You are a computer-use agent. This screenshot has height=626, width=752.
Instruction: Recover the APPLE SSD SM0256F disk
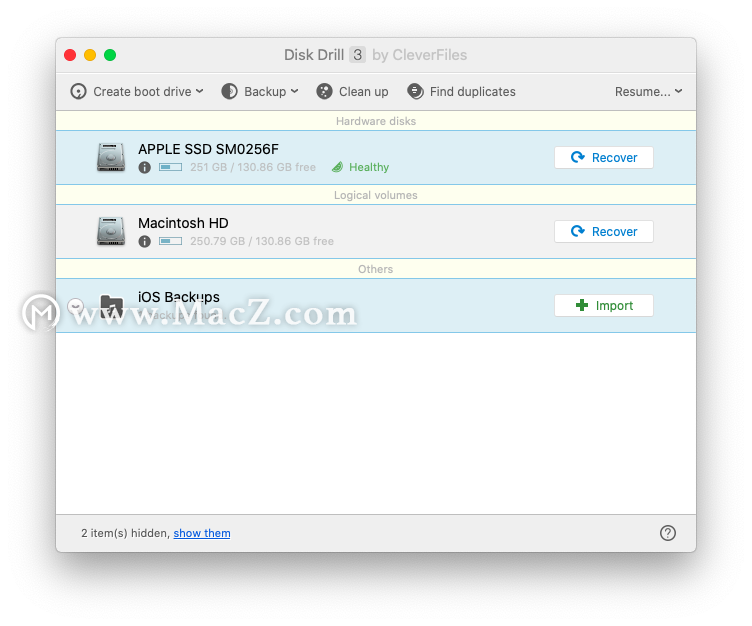click(x=604, y=157)
